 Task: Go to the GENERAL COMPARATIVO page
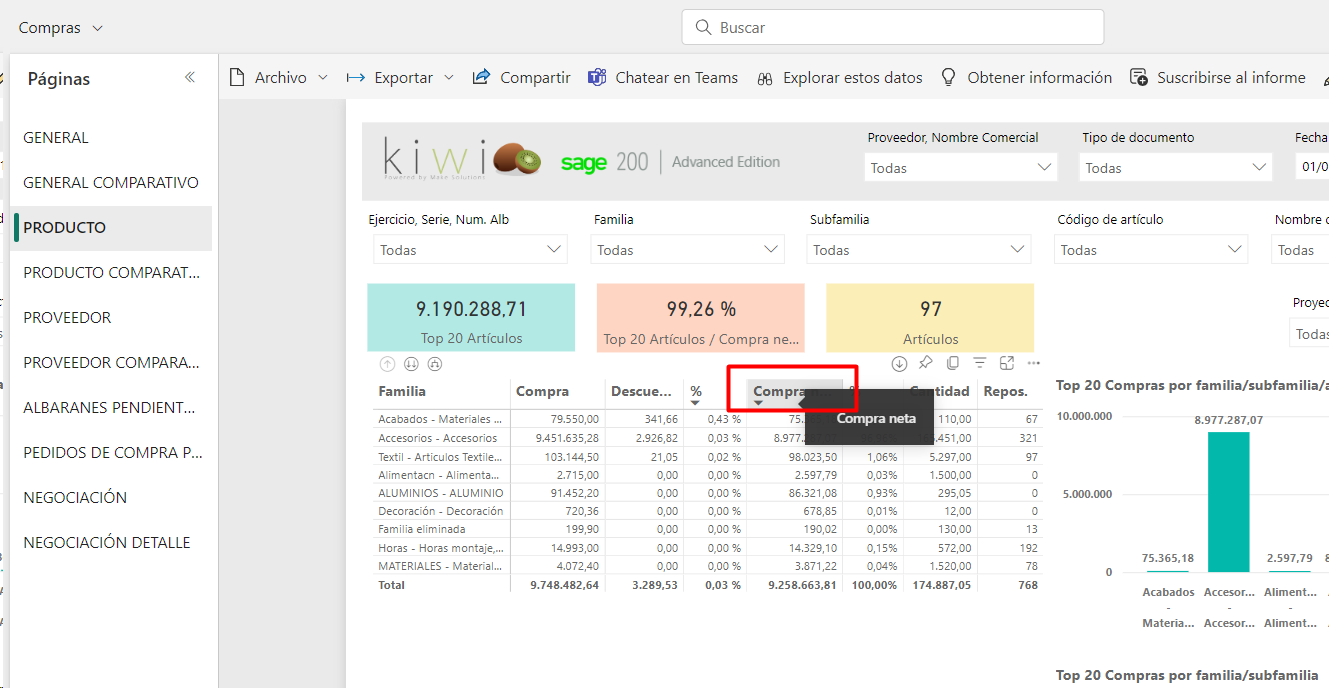point(111,183)
